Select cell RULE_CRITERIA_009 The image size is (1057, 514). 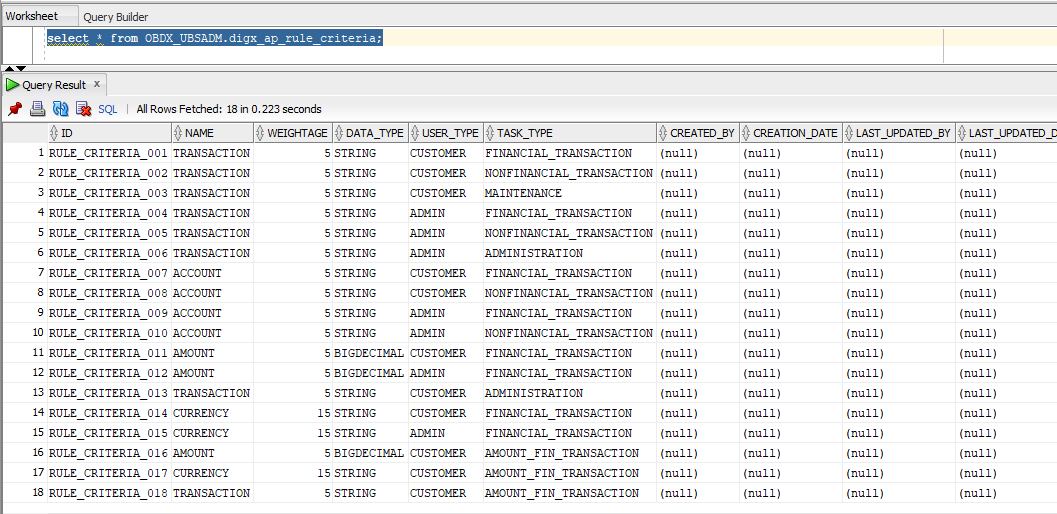tap(109, 313)
